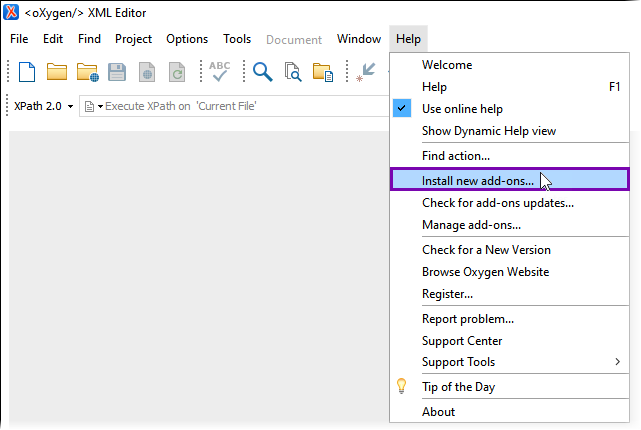Open the Tools menu
641x430 pixels.
click(x=237, y=39)
